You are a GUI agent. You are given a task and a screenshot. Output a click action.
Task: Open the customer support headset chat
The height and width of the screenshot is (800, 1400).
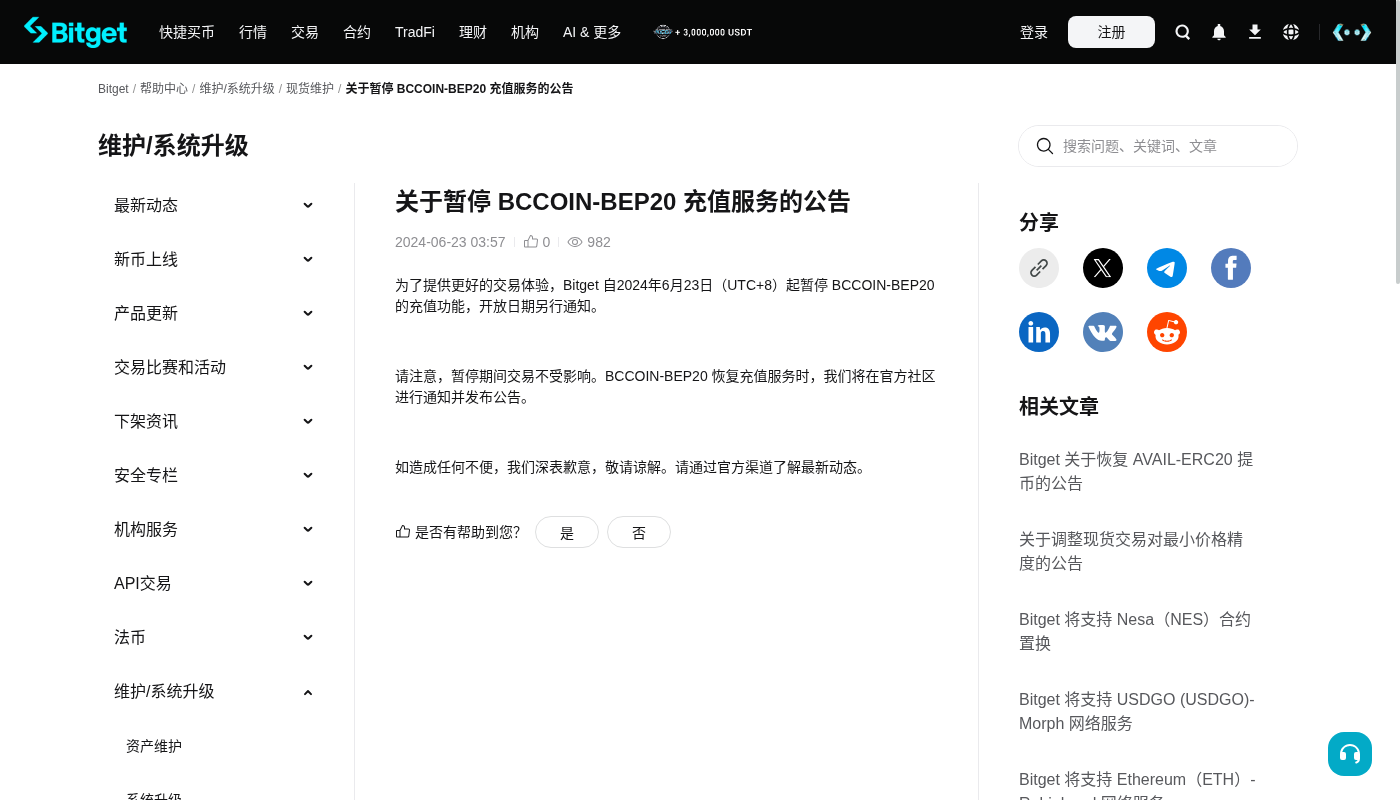[1350, 754]
